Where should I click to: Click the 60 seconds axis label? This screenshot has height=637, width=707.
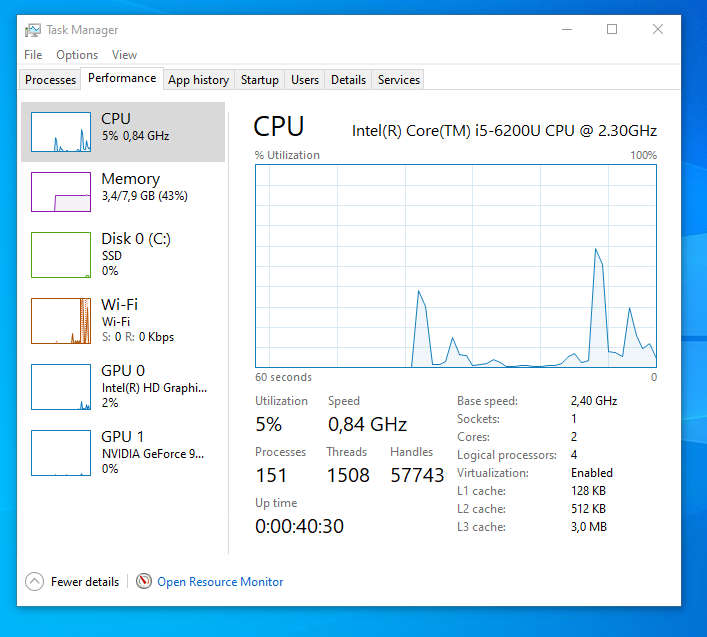pyautogui.click(x=283, y=377)
